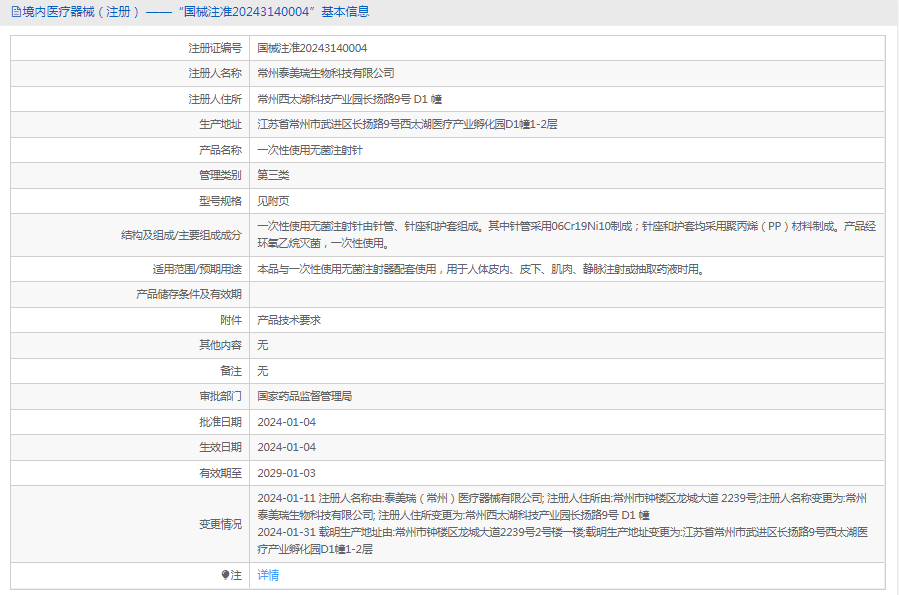Screen dimensions: 899x595
Task: Click intended use text 本品与一次性使用无菌注射器配套使用
Action: [480, 269]
